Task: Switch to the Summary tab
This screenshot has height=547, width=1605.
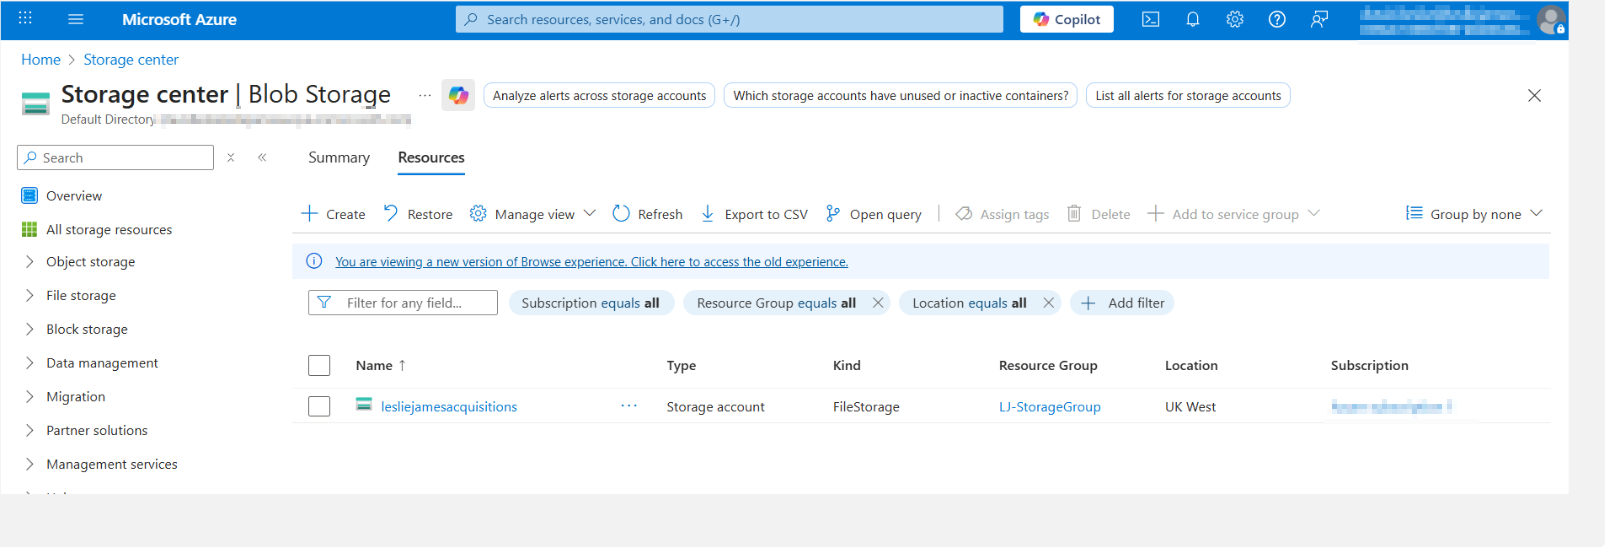Action: coord(339,157)
